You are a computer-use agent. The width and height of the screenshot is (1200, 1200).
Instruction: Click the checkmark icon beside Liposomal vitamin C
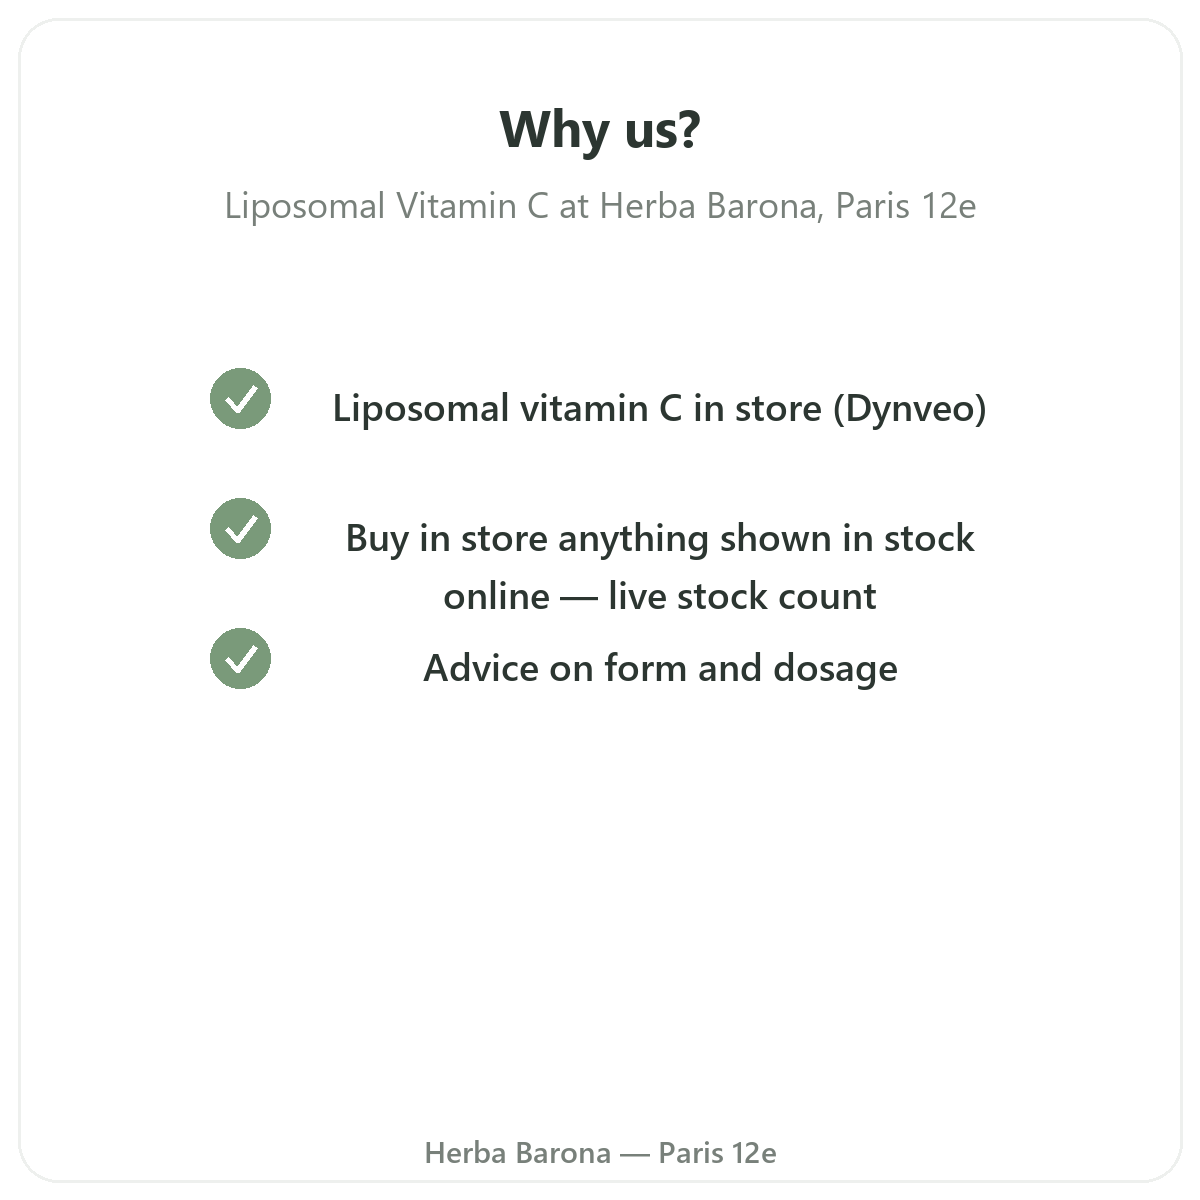pos(240,399)
